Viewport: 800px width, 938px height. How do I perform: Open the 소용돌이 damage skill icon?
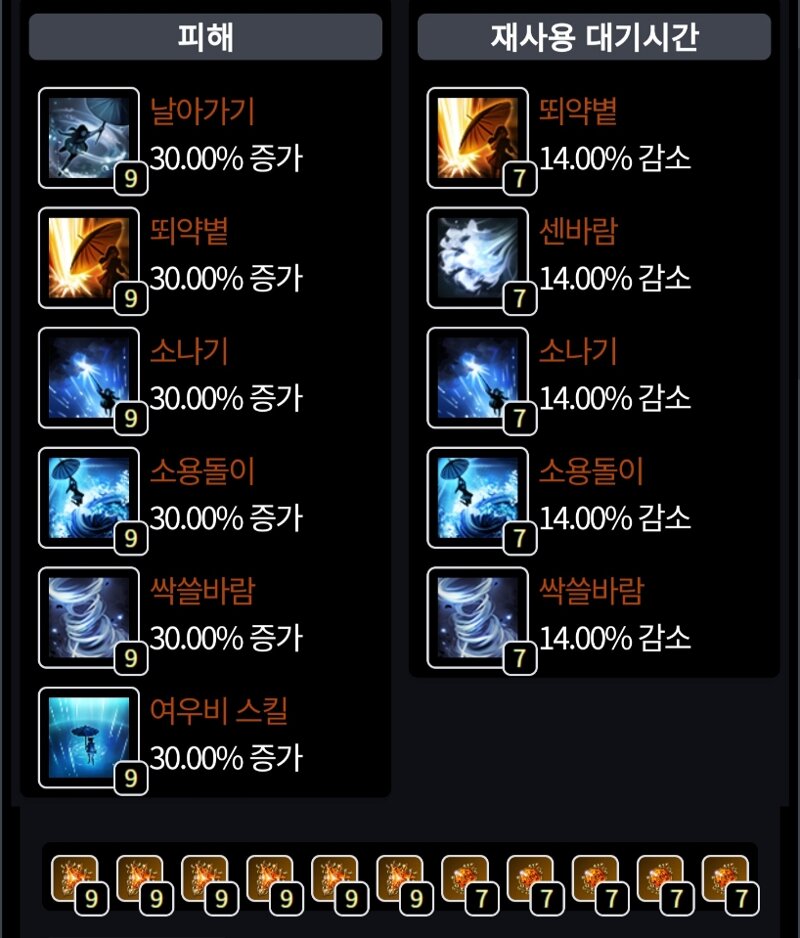[x=89, y=498]
